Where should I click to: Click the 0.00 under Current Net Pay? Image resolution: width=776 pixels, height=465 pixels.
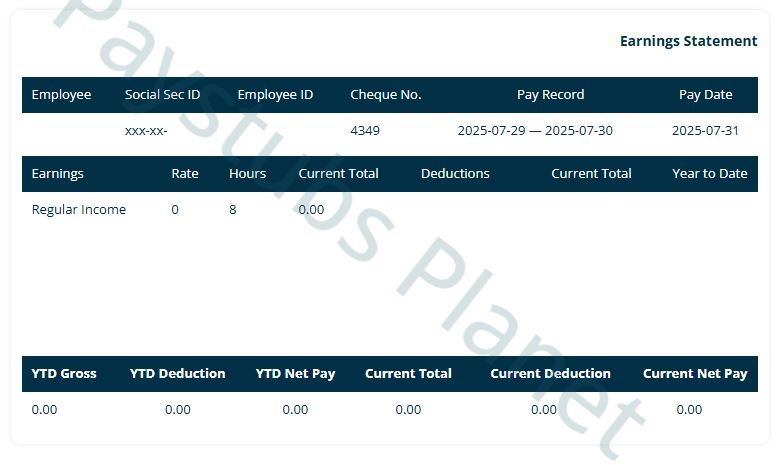pos(689,410)
